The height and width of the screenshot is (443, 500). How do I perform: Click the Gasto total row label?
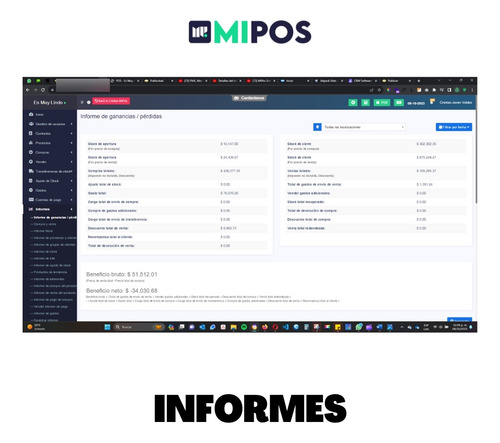click(x=97, y=193)
